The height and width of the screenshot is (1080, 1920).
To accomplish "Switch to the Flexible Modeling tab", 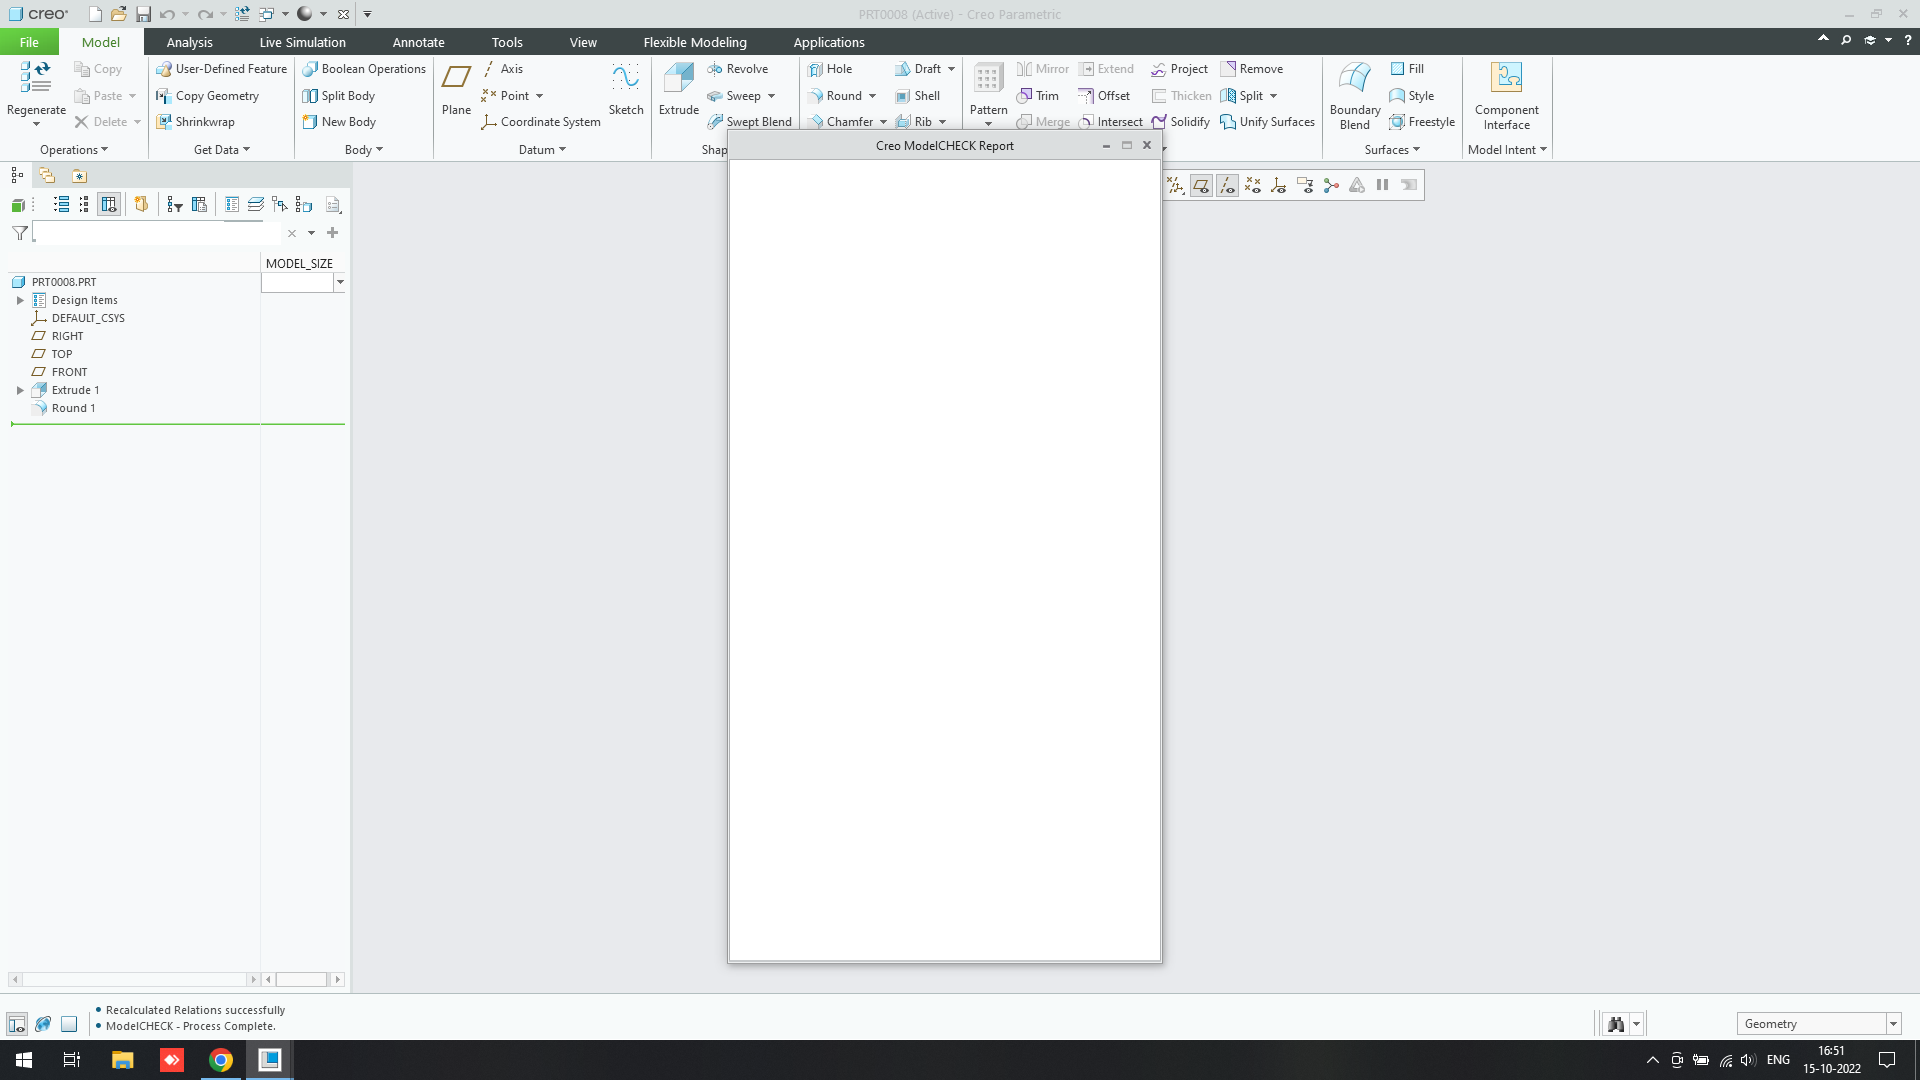I will (695, 42).
